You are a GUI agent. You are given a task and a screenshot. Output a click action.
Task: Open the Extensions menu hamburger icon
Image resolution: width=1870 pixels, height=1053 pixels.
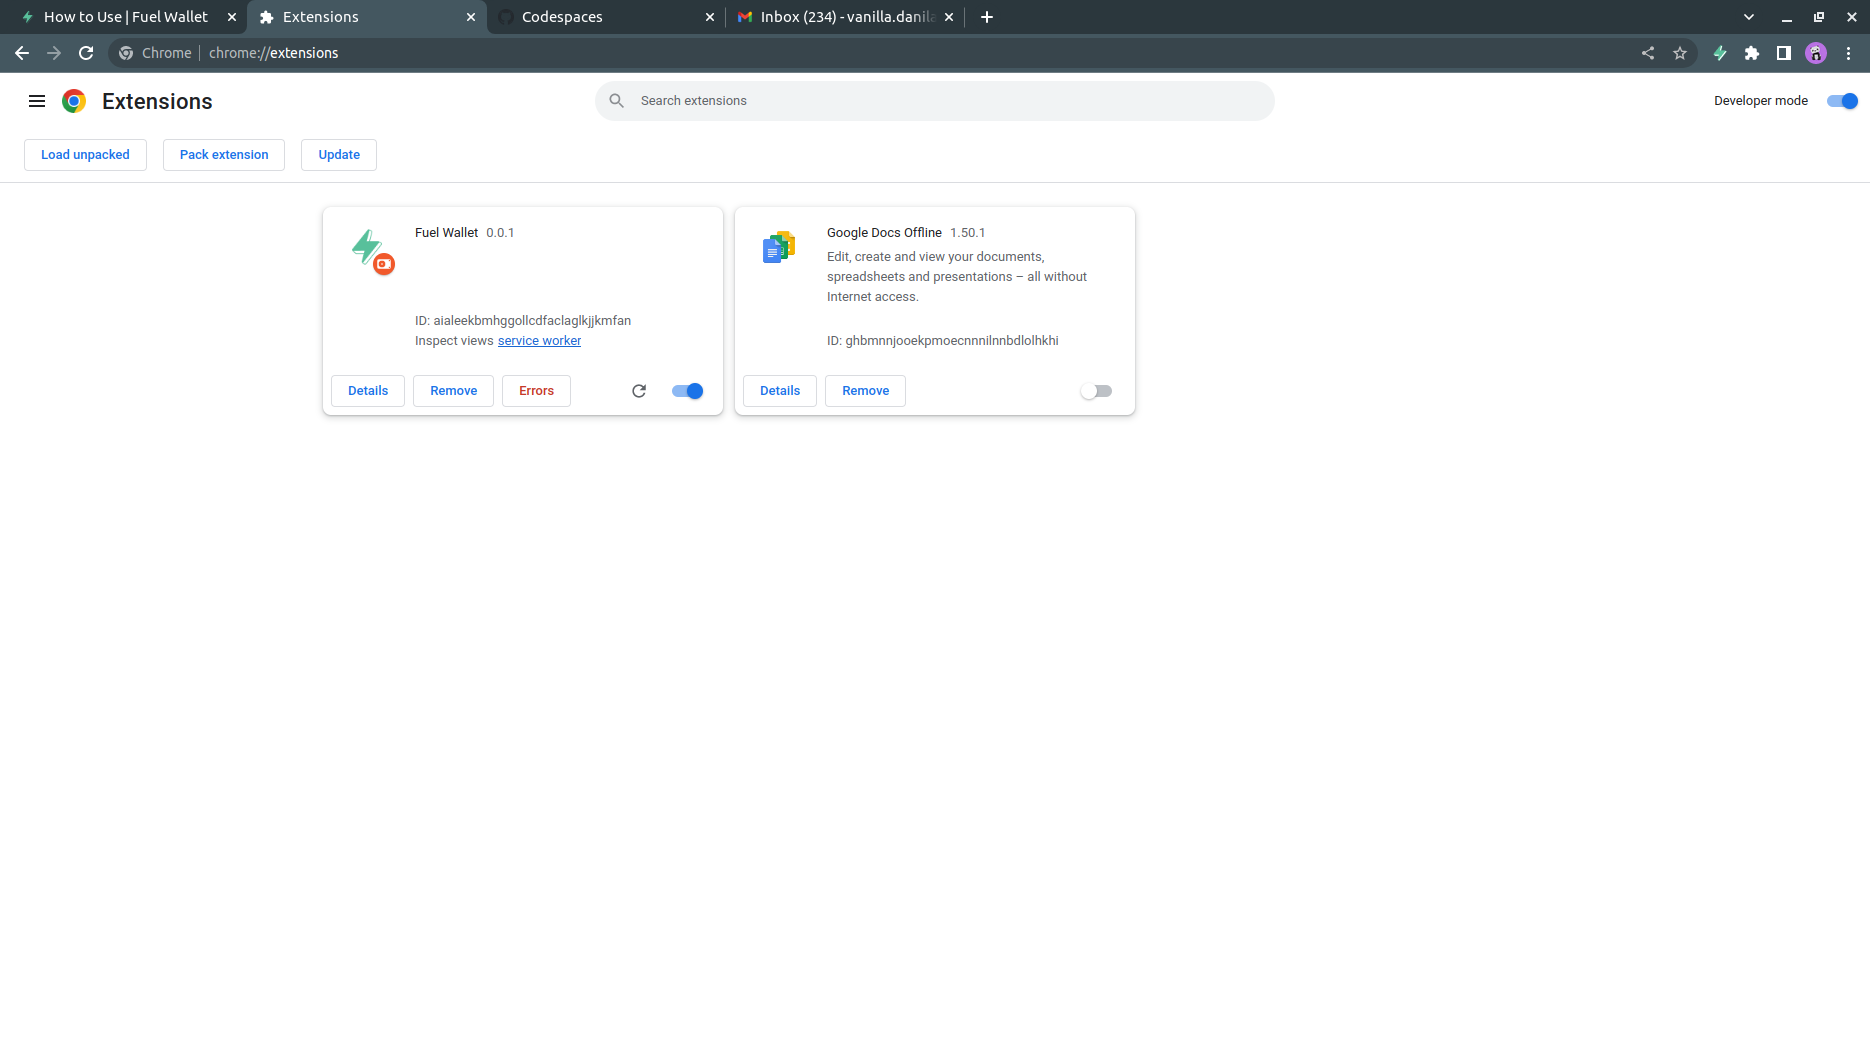pyautogui.click(x=37, y=101)
